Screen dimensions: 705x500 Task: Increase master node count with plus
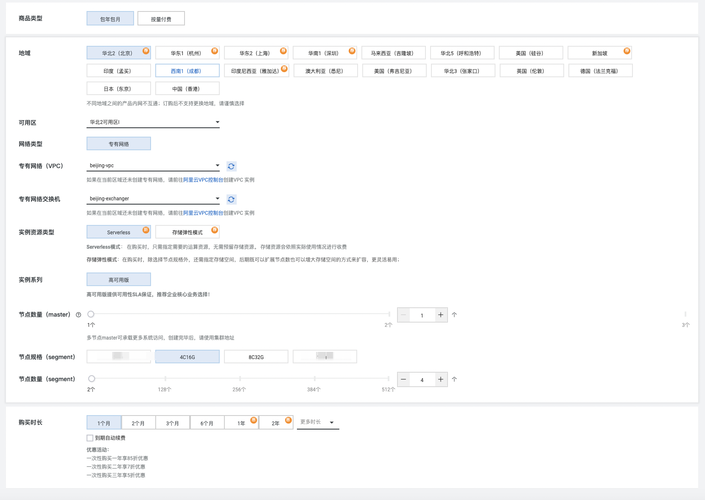(x=441, y=315)
